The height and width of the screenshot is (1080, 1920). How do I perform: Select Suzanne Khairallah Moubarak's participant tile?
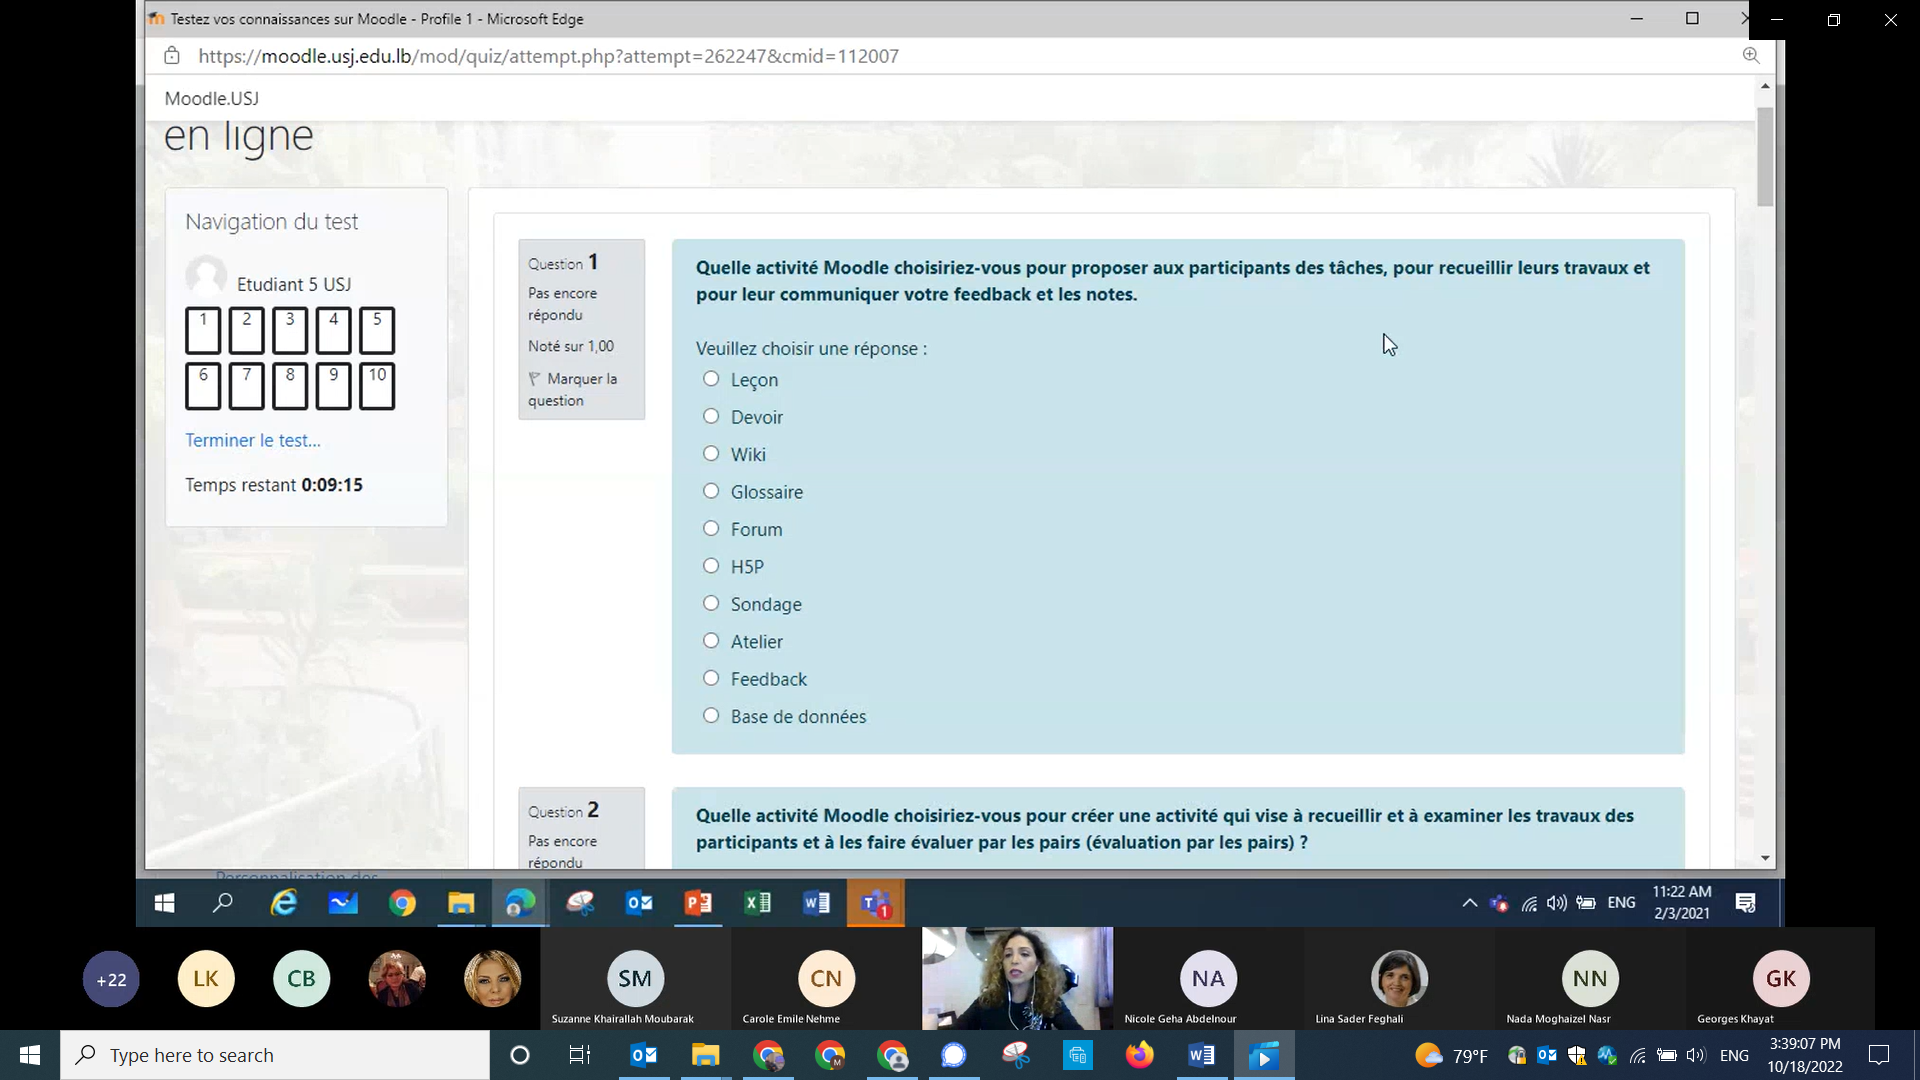click(x=635, y=978)
